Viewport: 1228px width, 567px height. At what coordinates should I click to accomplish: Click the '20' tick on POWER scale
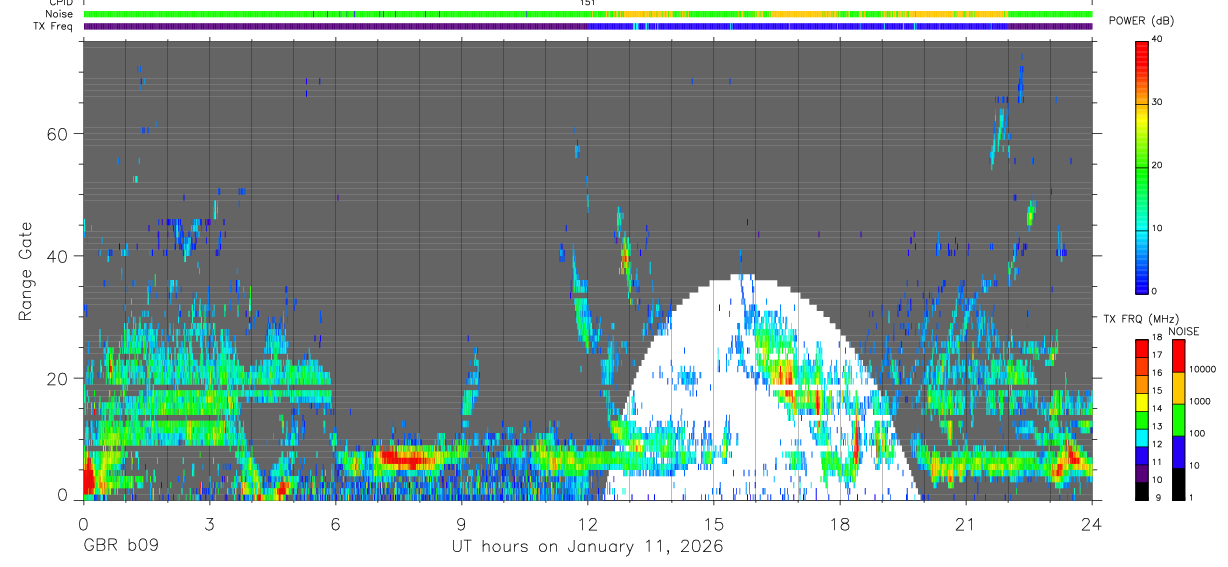click(1157, 165)
